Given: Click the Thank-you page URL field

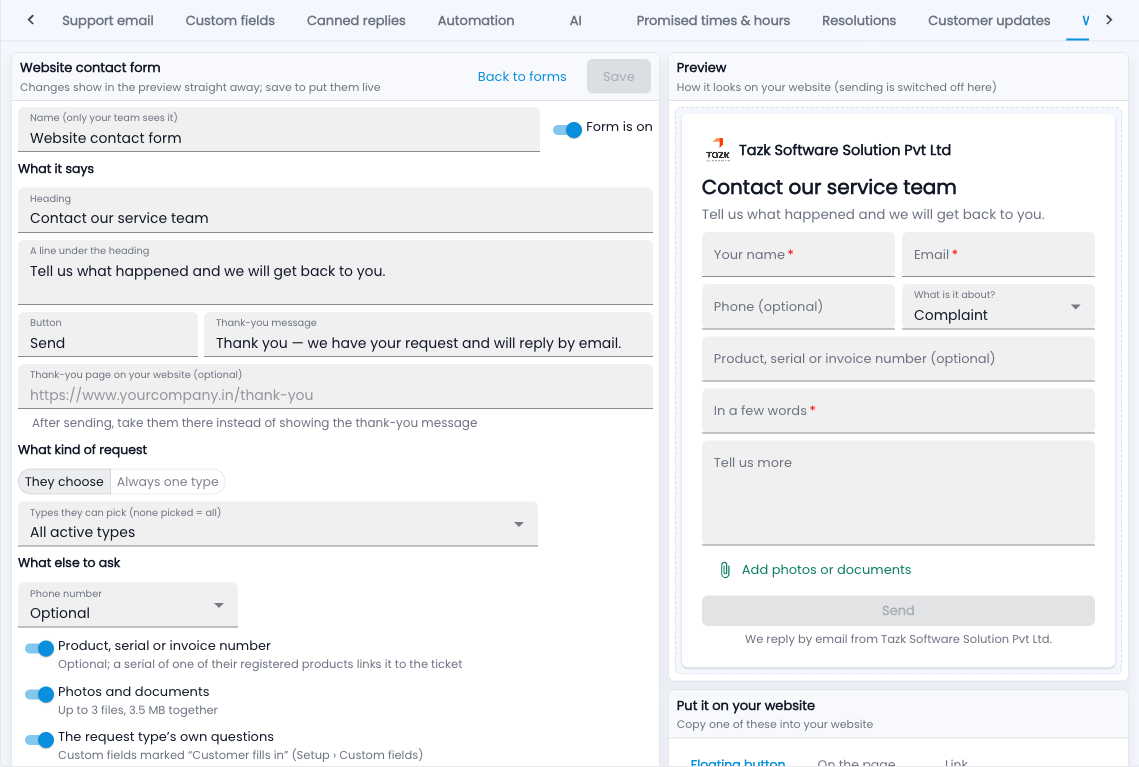Looking at the screenshot, I should pyautogui.click(x=336, y=386).
